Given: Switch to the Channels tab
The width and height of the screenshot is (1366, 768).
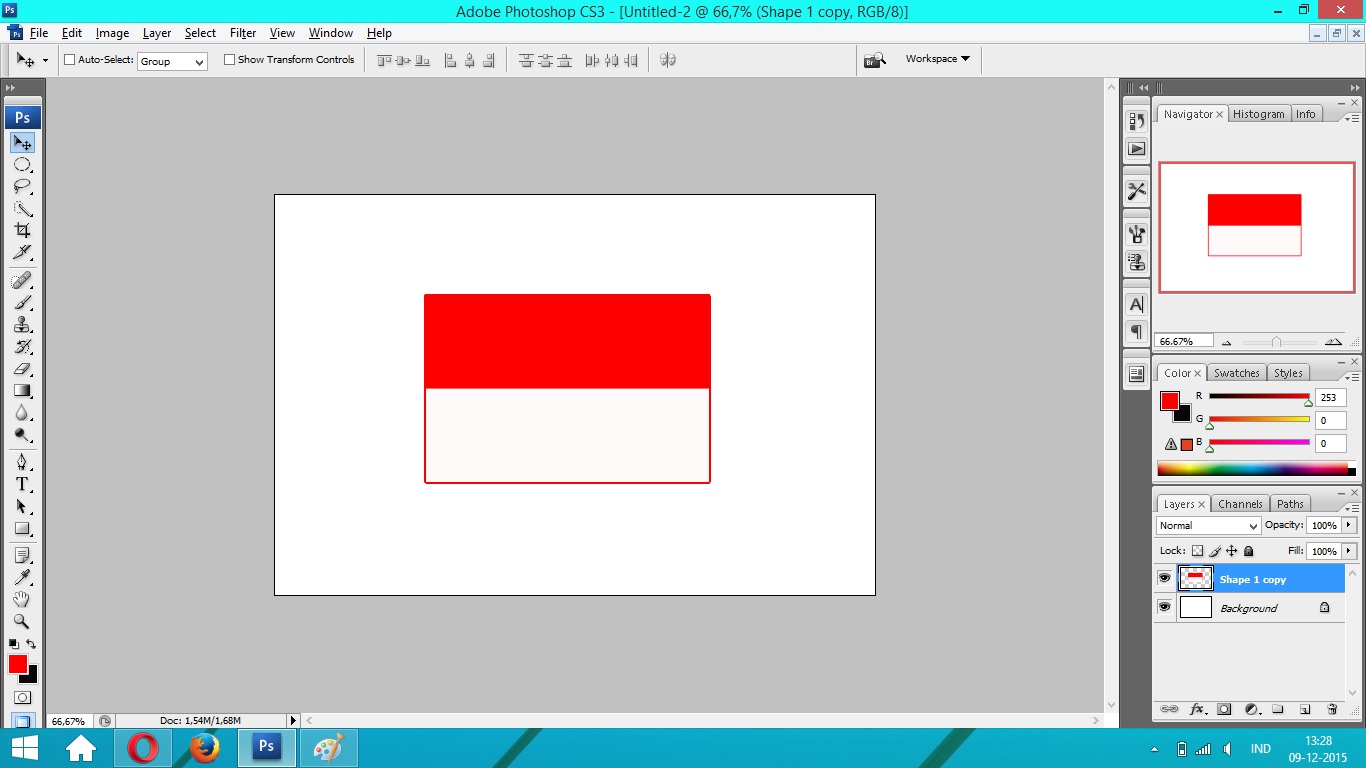Looking at the screenshot, I should click(x=1240, y=504).
